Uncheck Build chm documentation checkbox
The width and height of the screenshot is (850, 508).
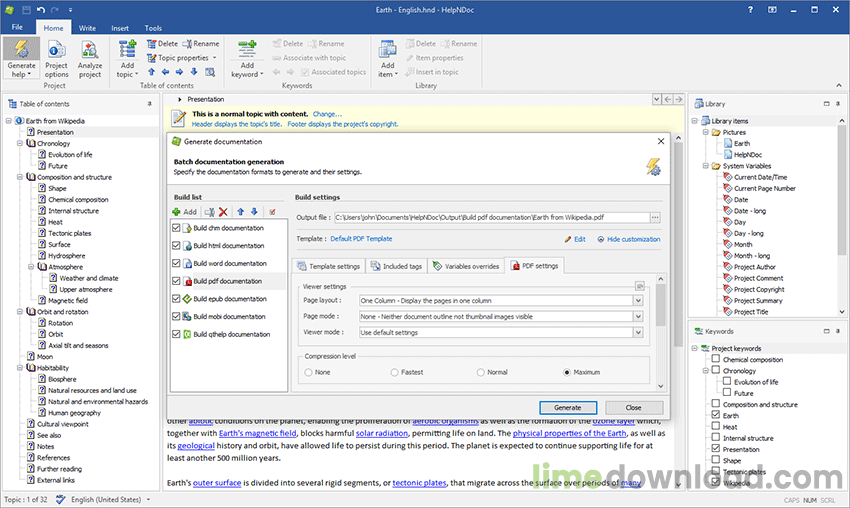177,228
